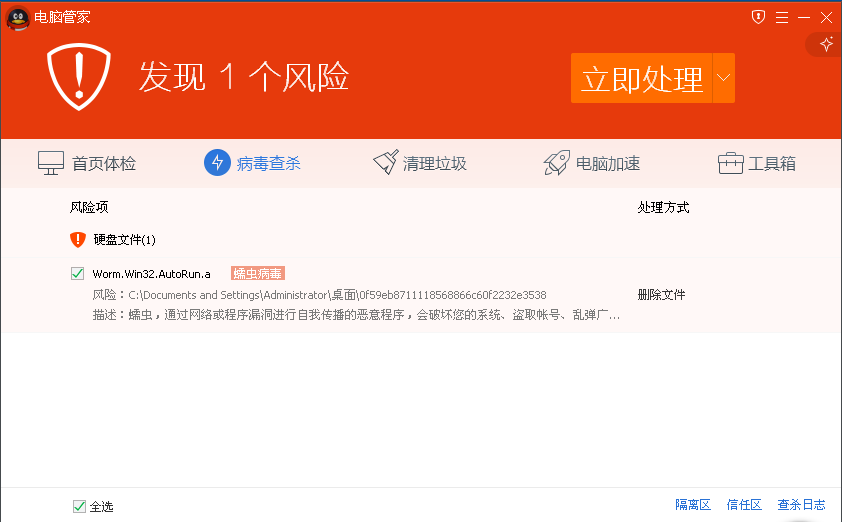Toggle the 全选 select-all checkbox
The width and height of the screenshot is (842, 522).
(x=79, y=506)
